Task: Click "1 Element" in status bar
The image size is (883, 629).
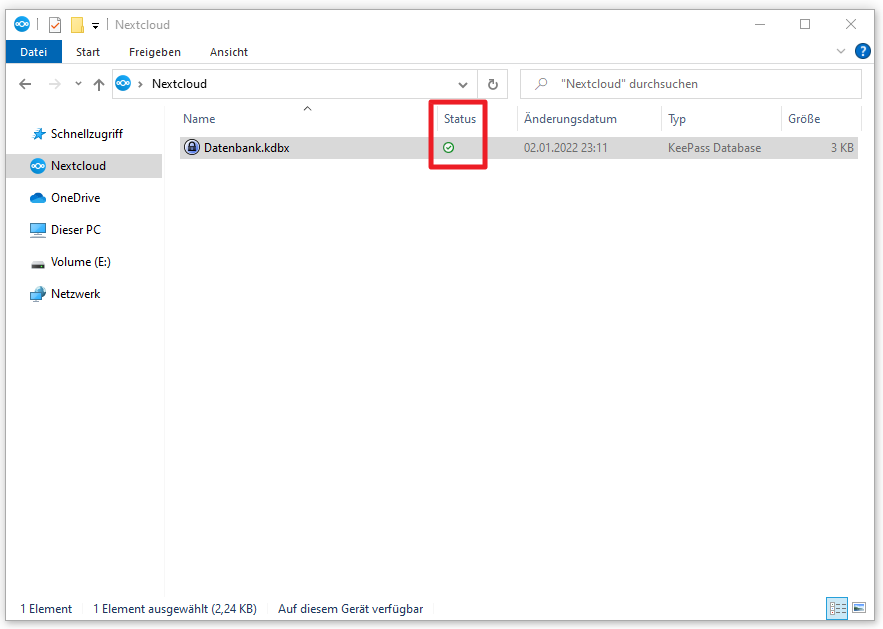Action: (x=46, y=609)
